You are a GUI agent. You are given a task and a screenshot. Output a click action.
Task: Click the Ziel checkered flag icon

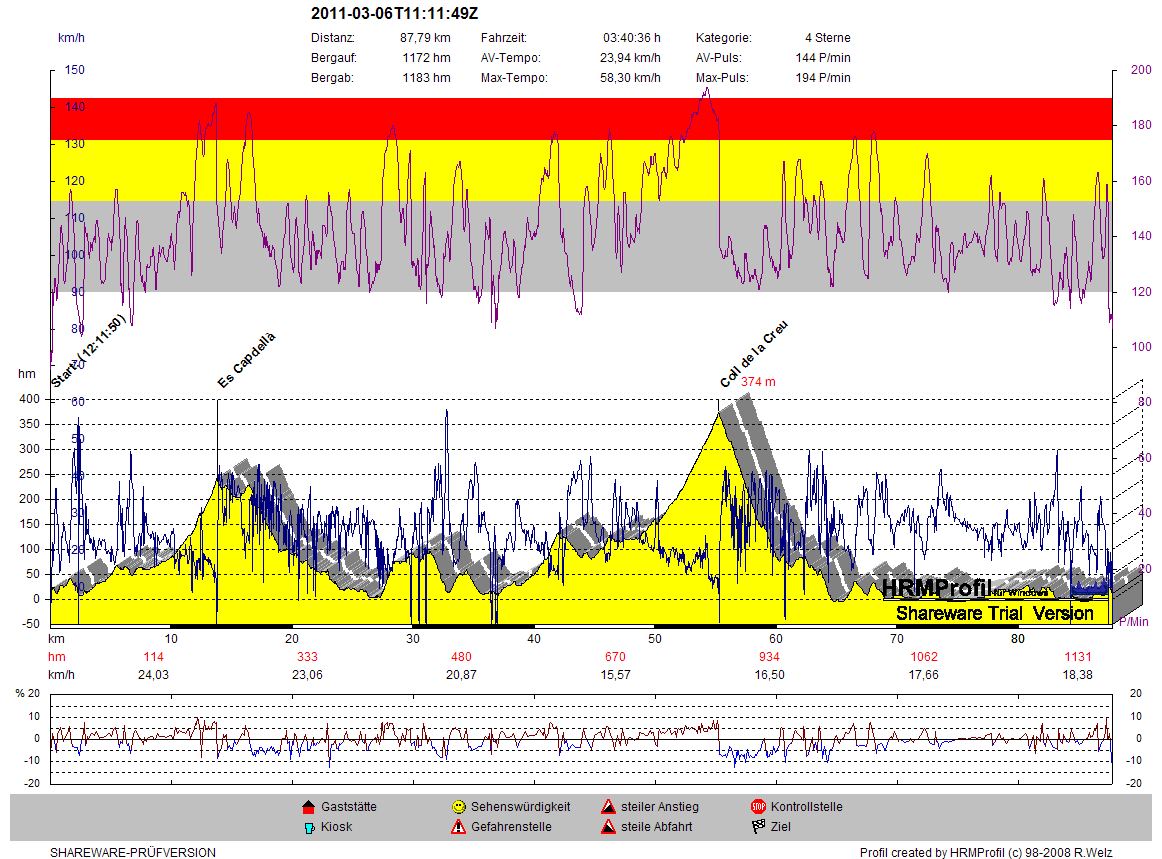[x=758, y=827]
